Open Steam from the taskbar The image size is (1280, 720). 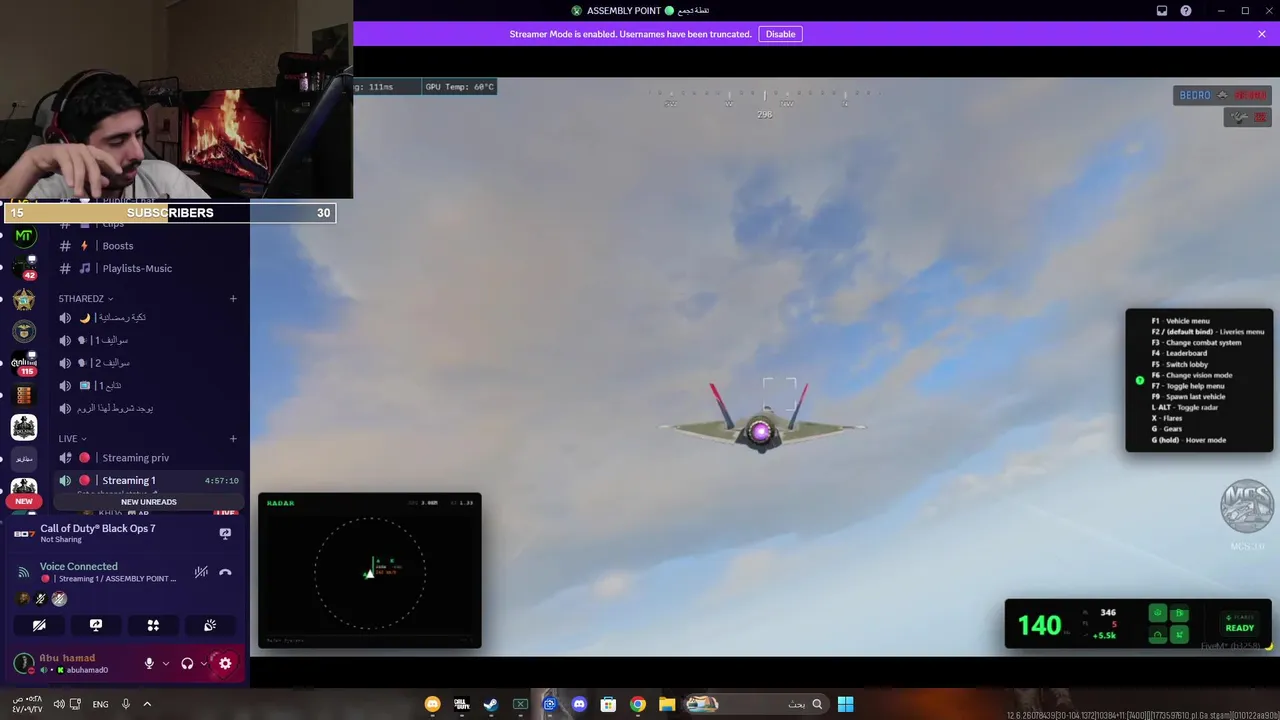tap(491, 704)
